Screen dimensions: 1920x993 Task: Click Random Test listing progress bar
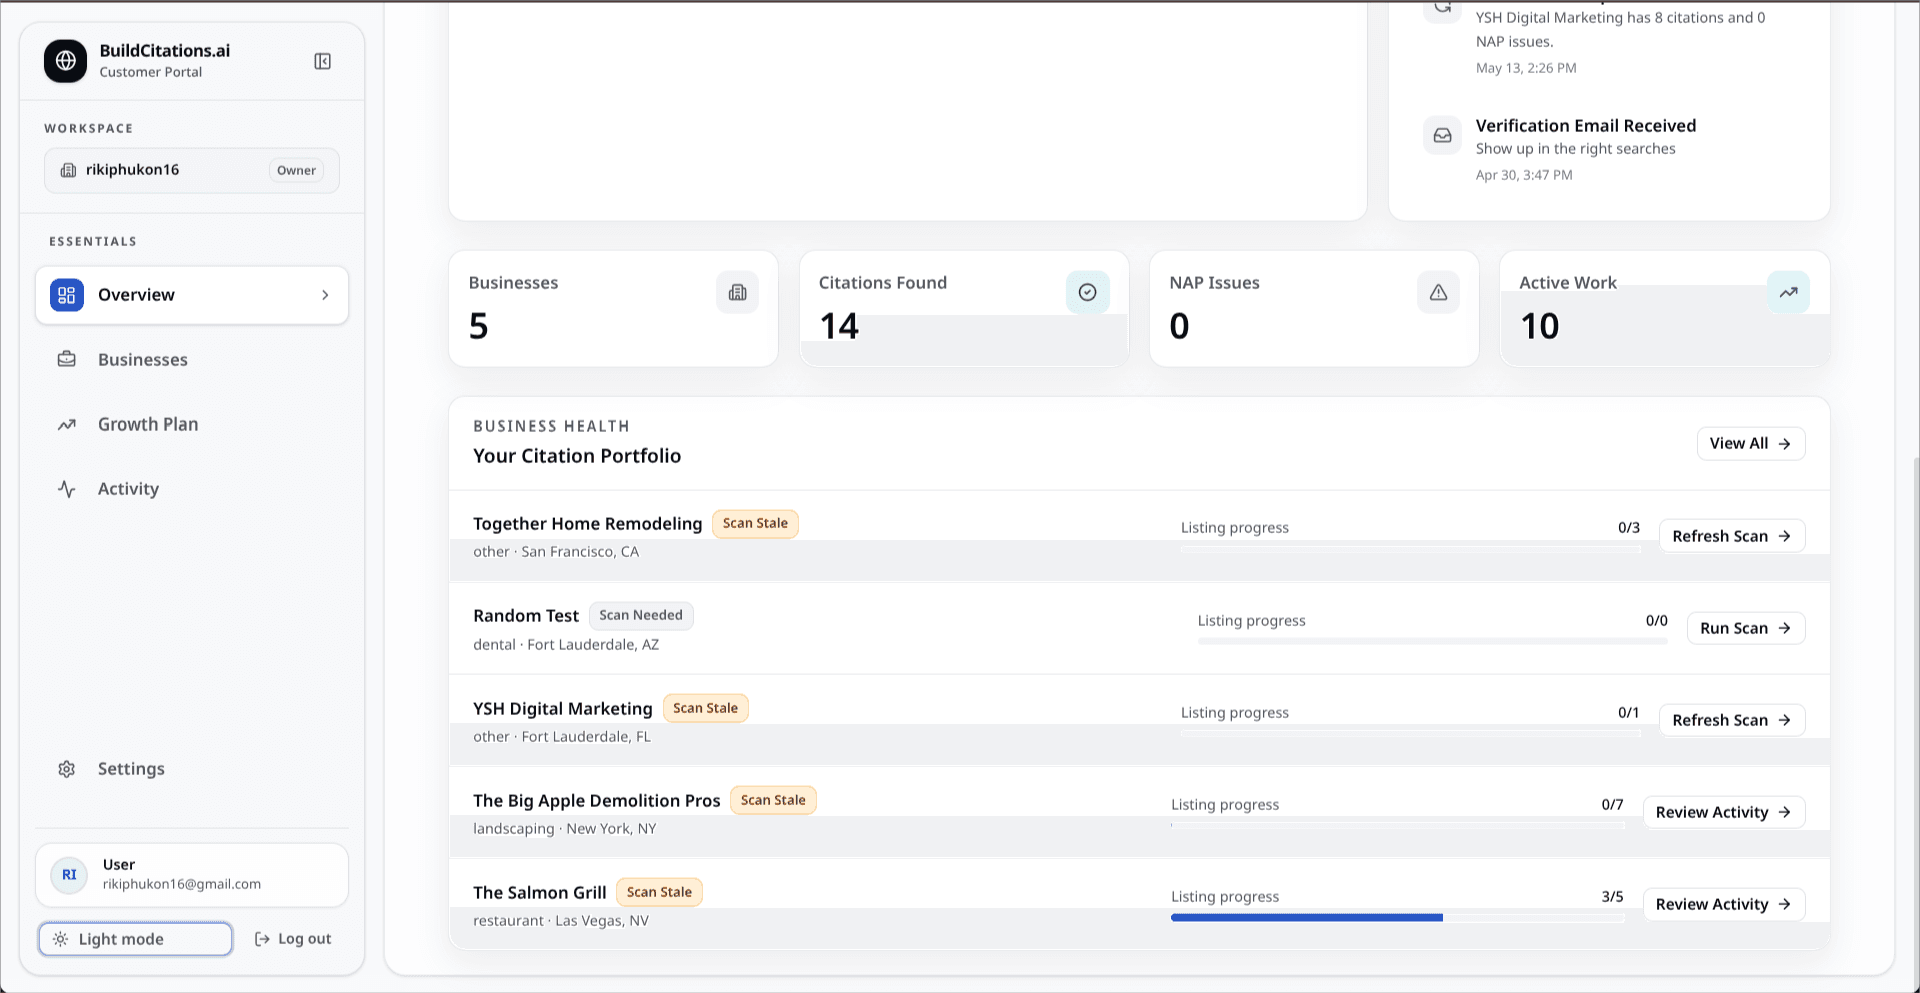(x=1432, y=641)
